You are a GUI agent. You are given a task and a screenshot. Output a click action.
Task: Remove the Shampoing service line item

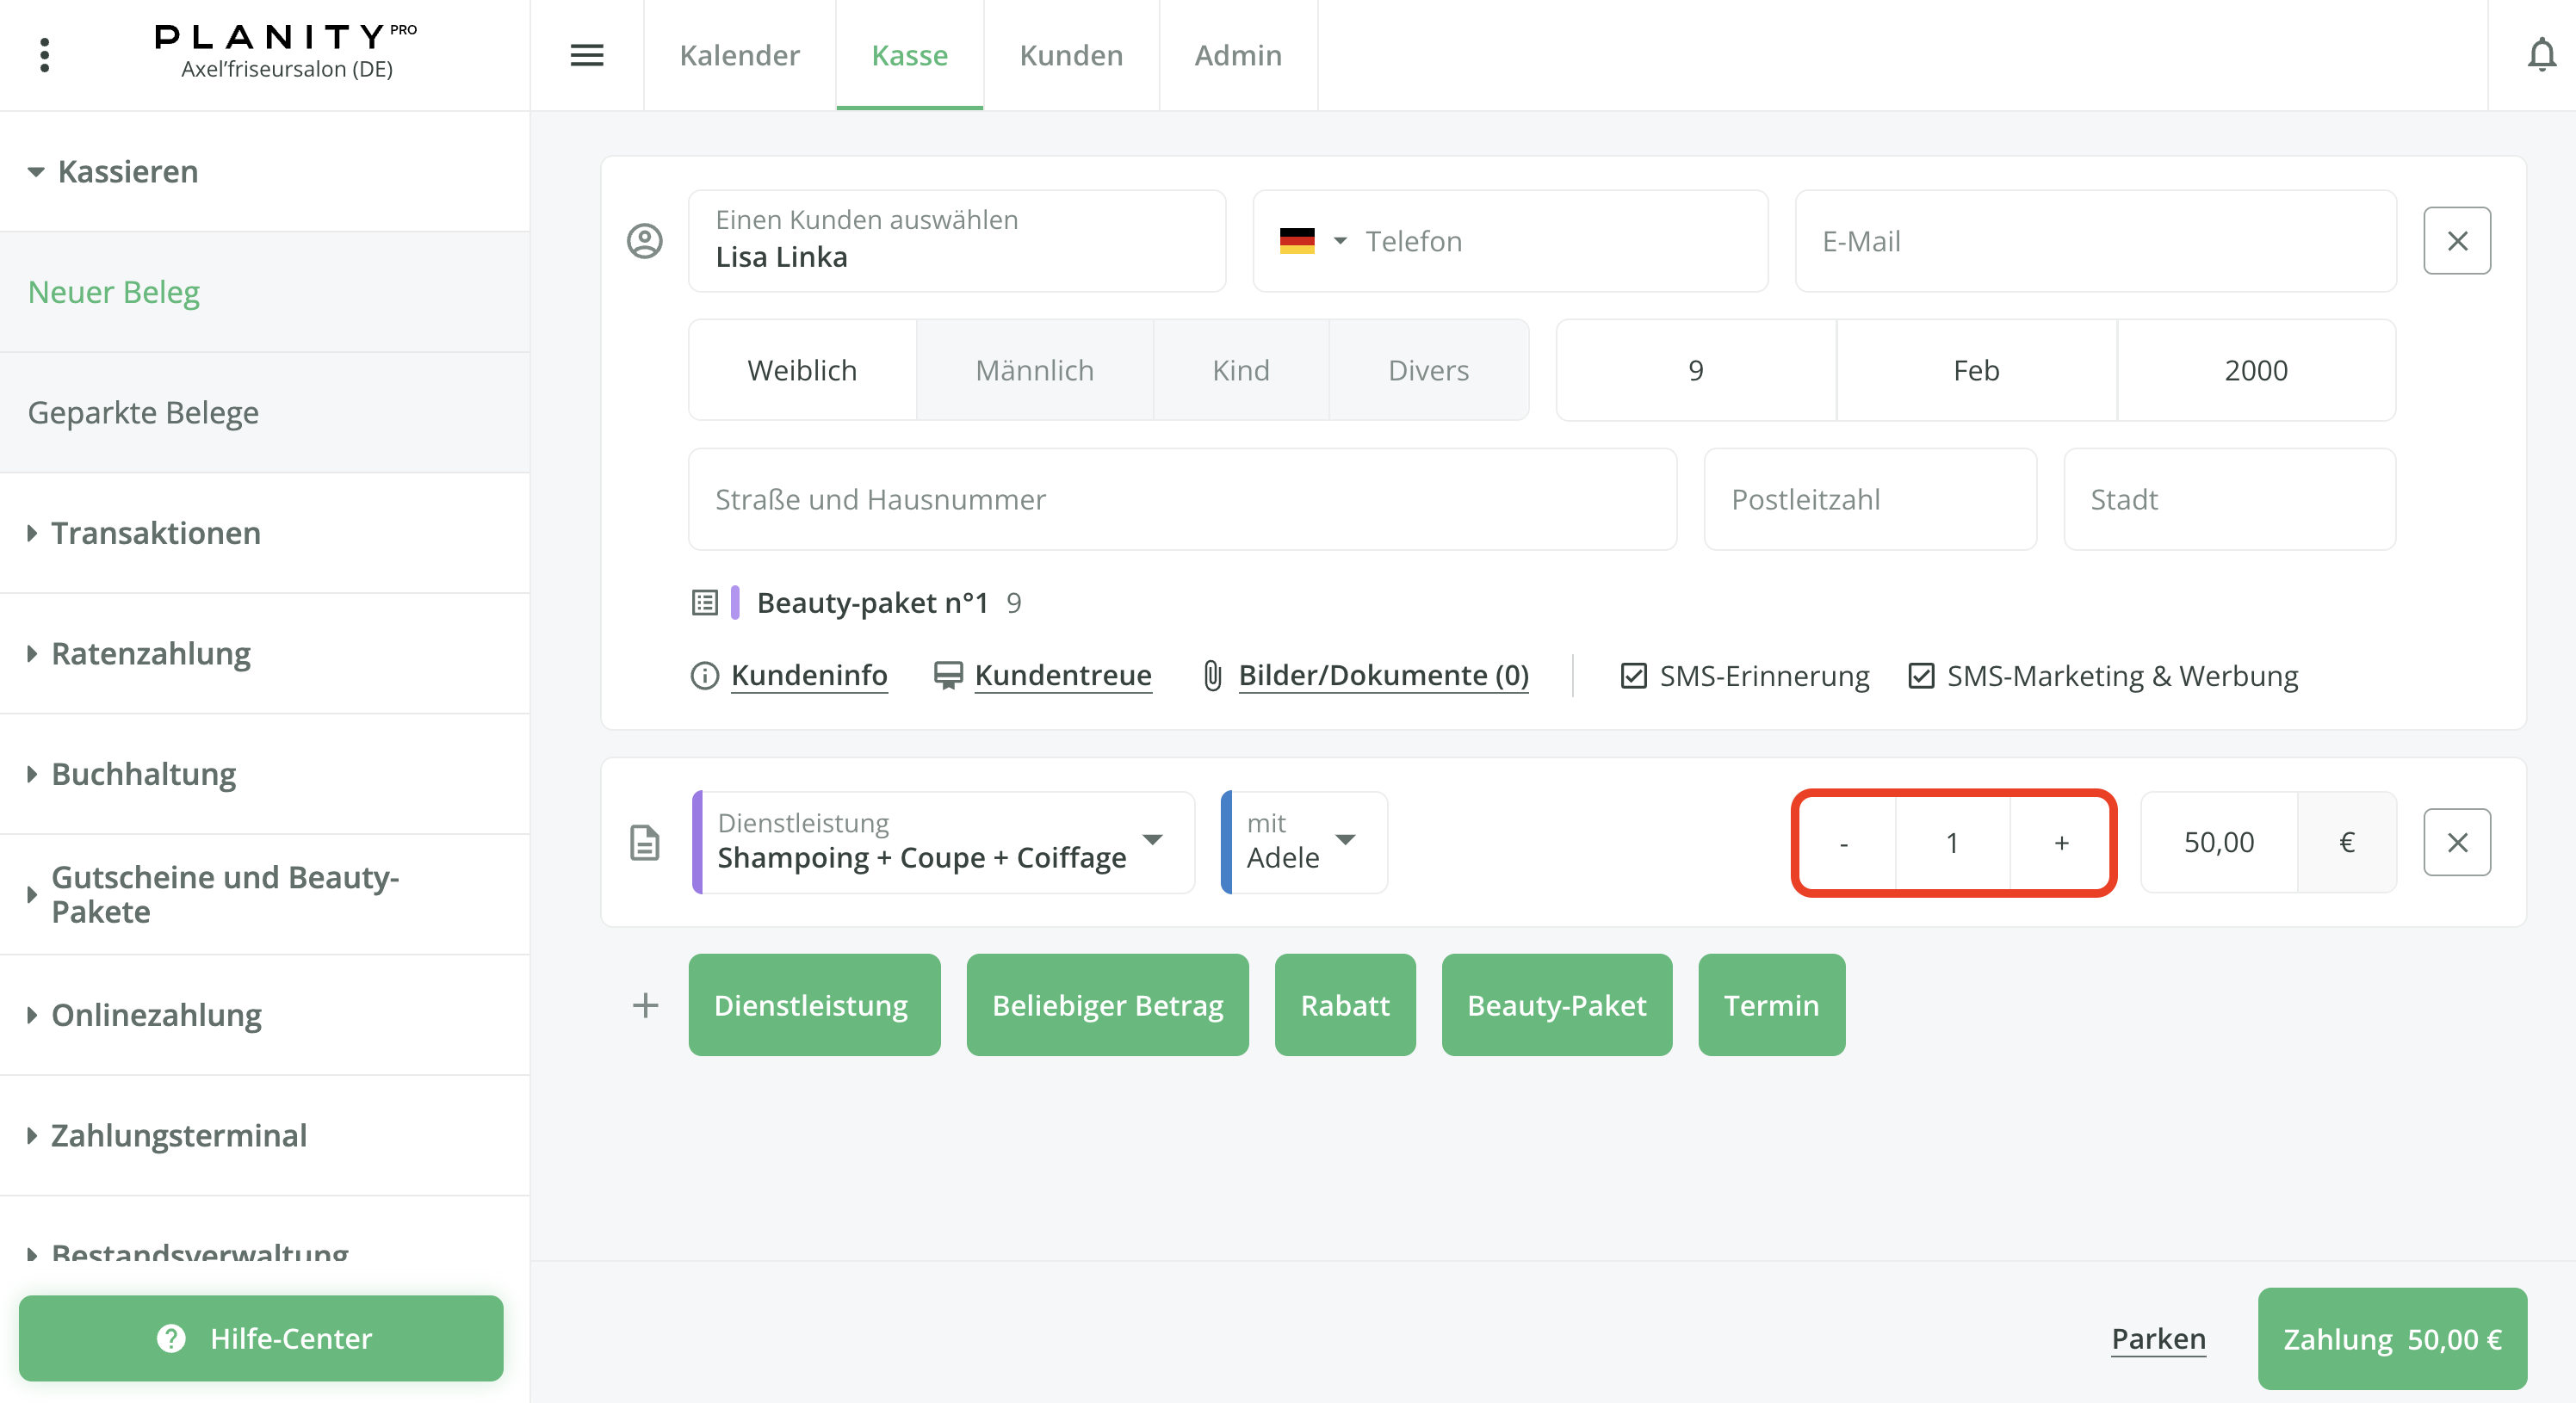coord(2456,843)
